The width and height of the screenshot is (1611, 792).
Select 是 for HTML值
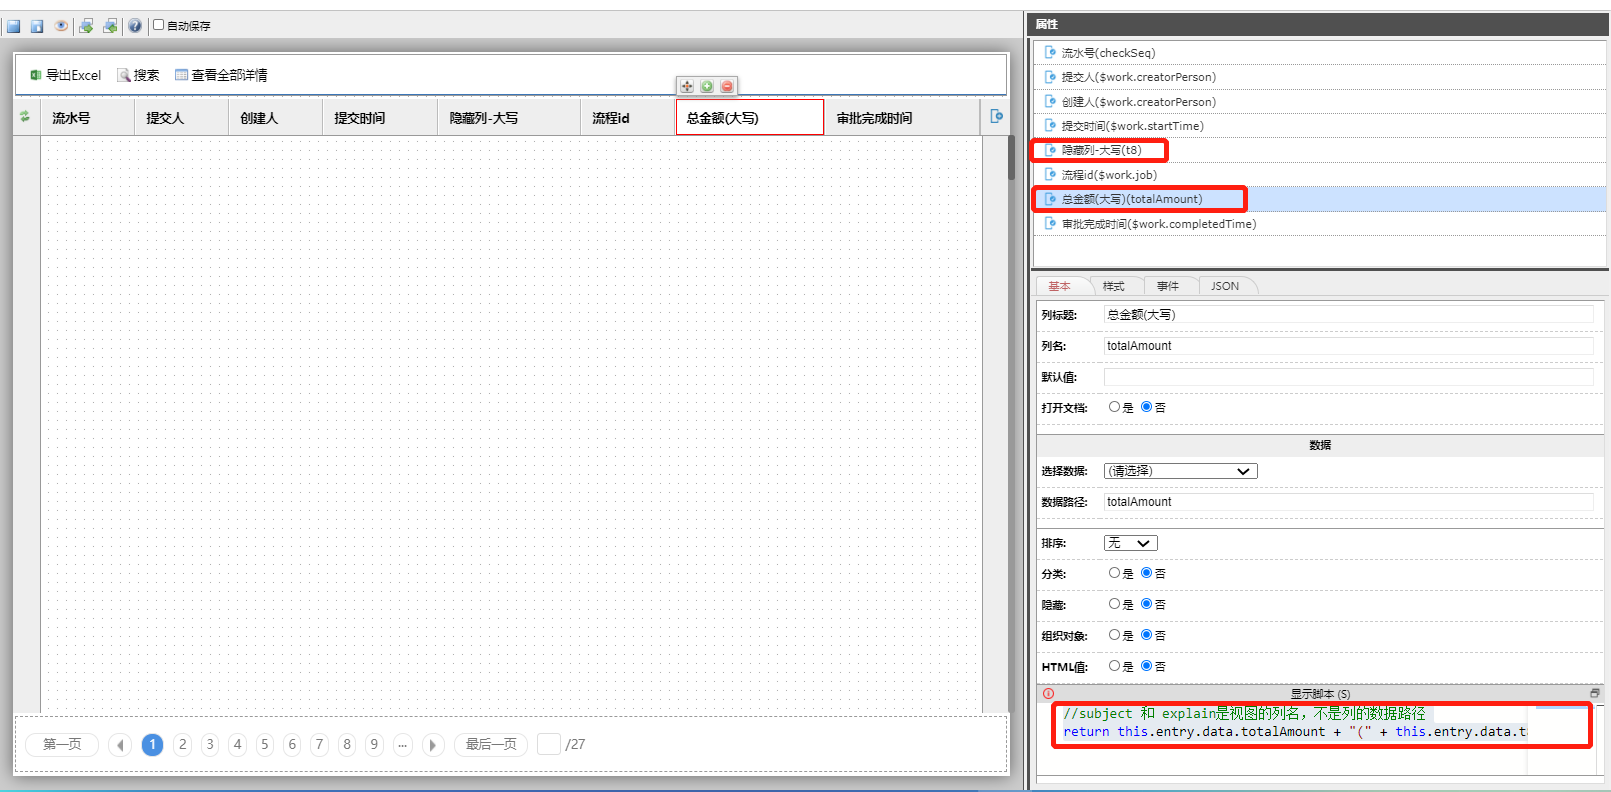coord(1114,666)
